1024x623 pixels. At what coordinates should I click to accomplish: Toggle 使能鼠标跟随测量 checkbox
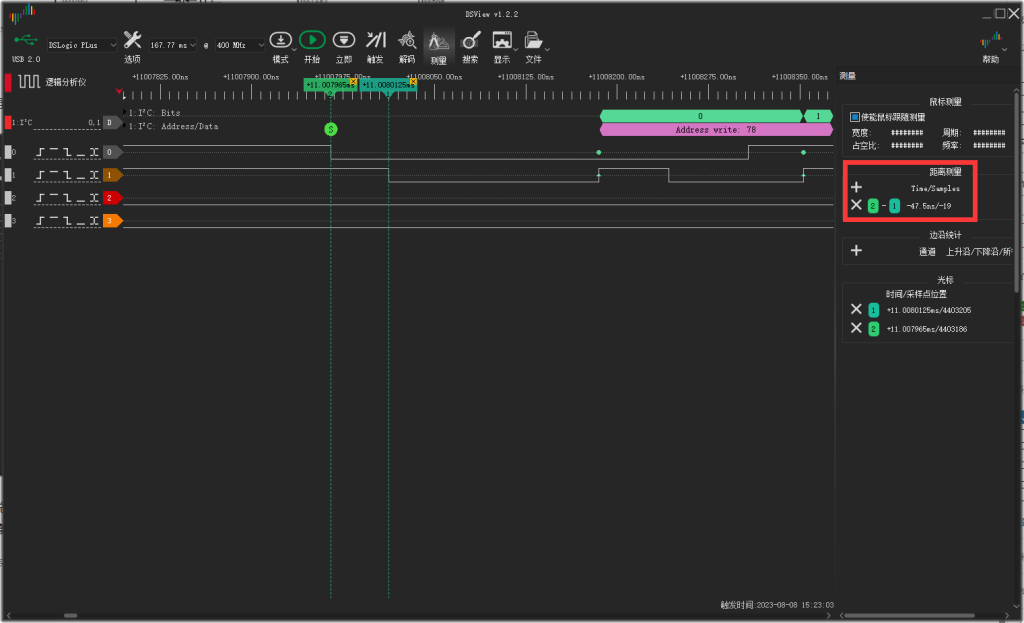point(854,117)
